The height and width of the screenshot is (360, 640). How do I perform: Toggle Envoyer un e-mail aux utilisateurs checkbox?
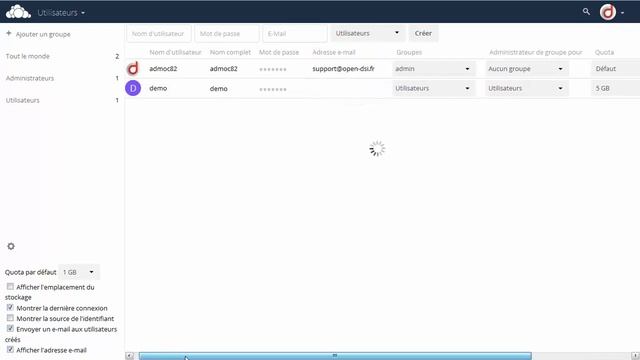point(10,328)
